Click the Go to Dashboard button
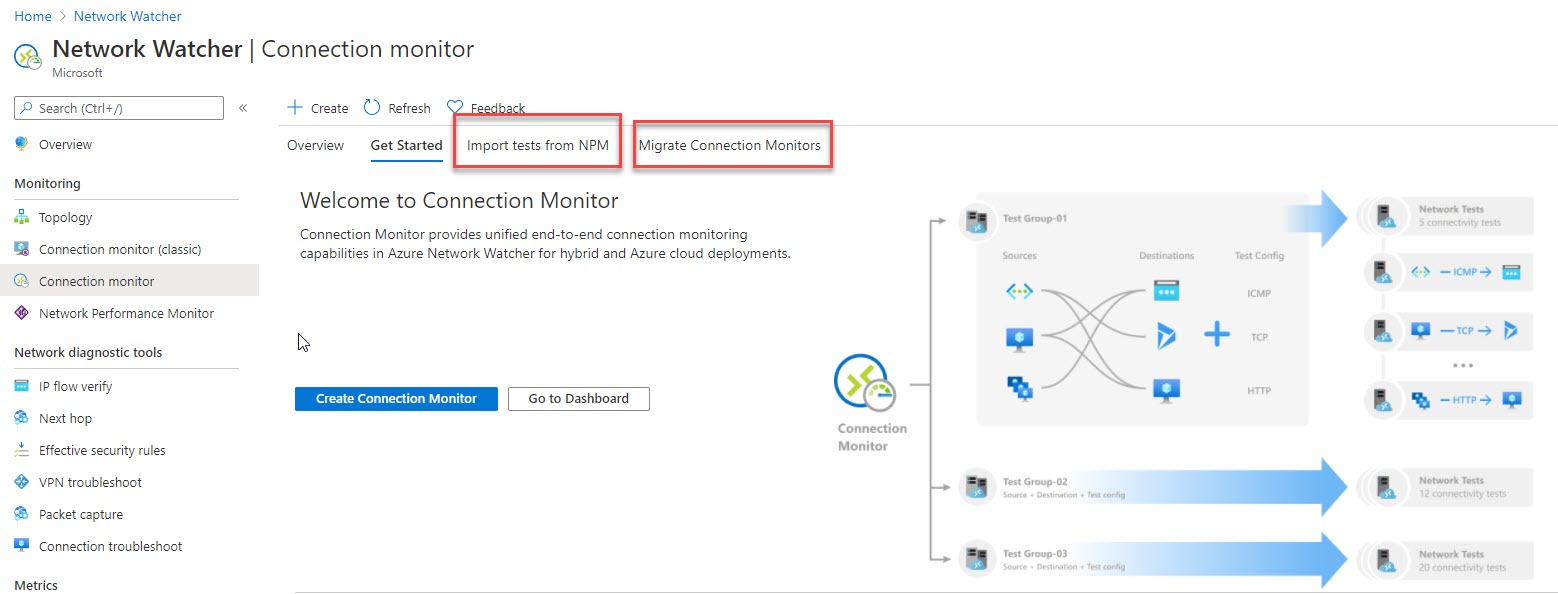 coord(578,398)
